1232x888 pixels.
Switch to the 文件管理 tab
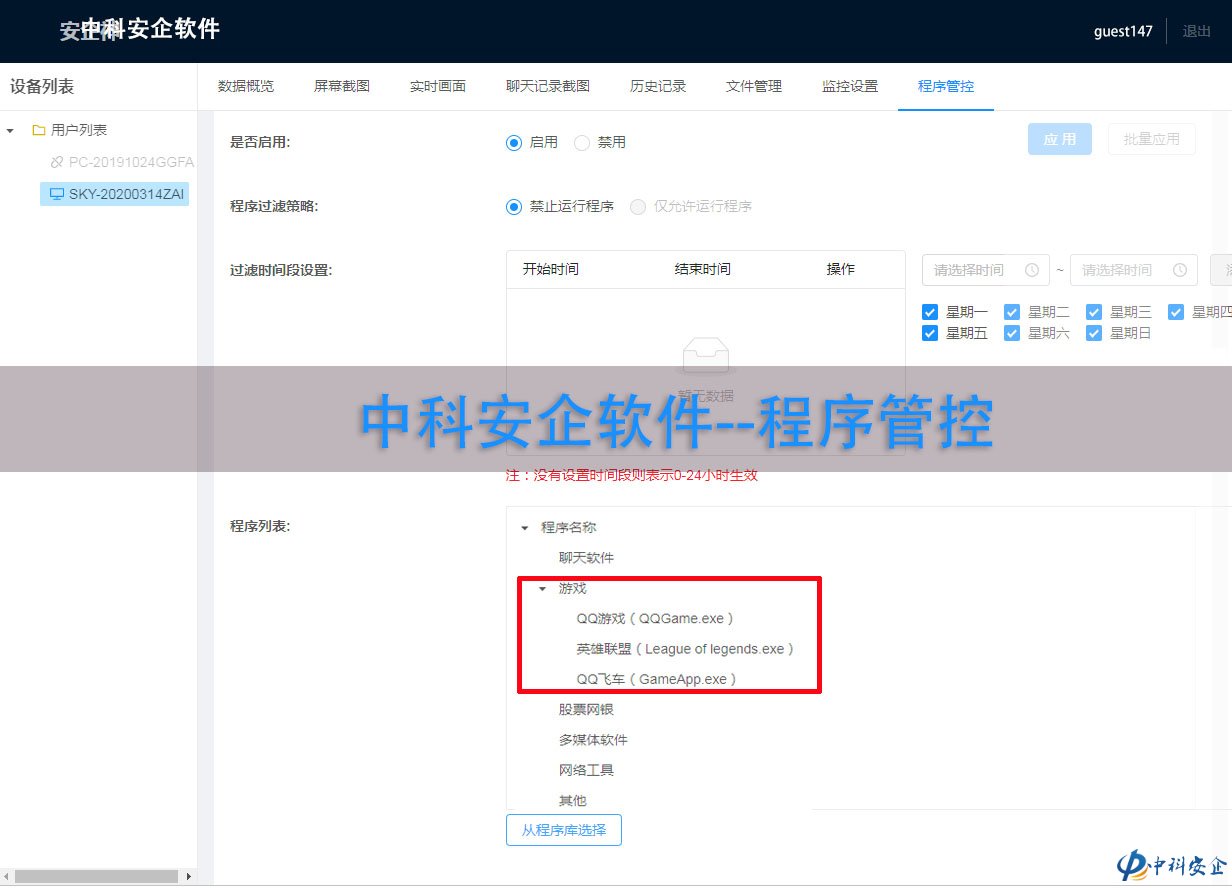point(754,86)
